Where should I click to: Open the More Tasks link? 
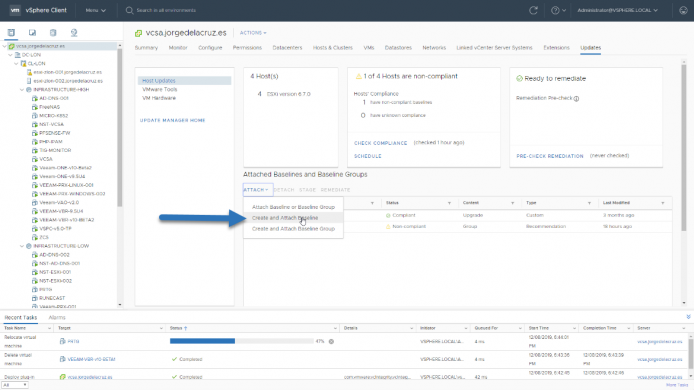point(677,385)
